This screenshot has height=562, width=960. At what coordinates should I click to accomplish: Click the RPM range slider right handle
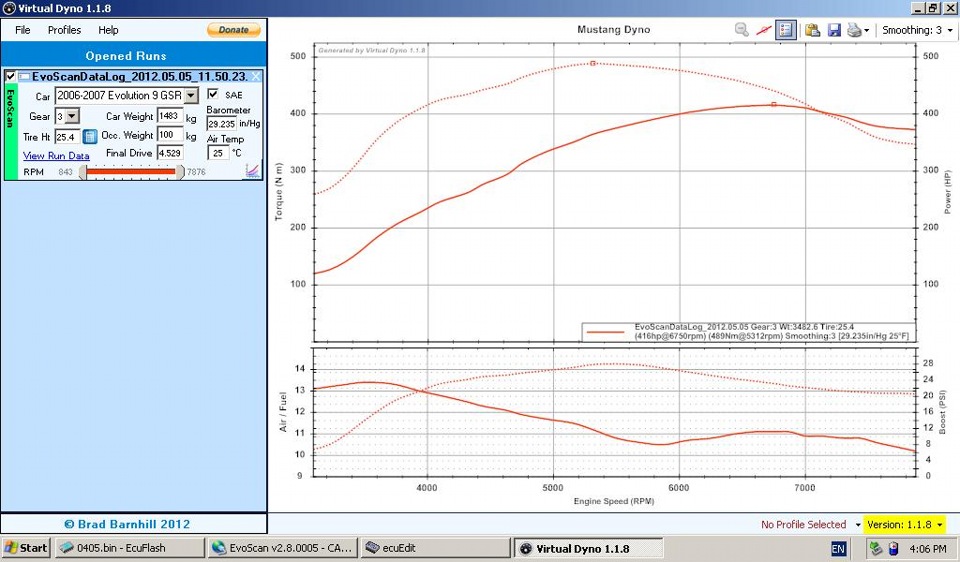tap(180, 172)
